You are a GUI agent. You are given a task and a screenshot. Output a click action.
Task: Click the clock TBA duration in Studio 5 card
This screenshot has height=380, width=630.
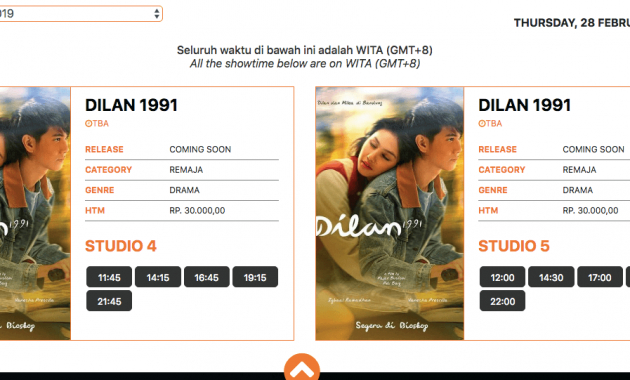point(490,123)
